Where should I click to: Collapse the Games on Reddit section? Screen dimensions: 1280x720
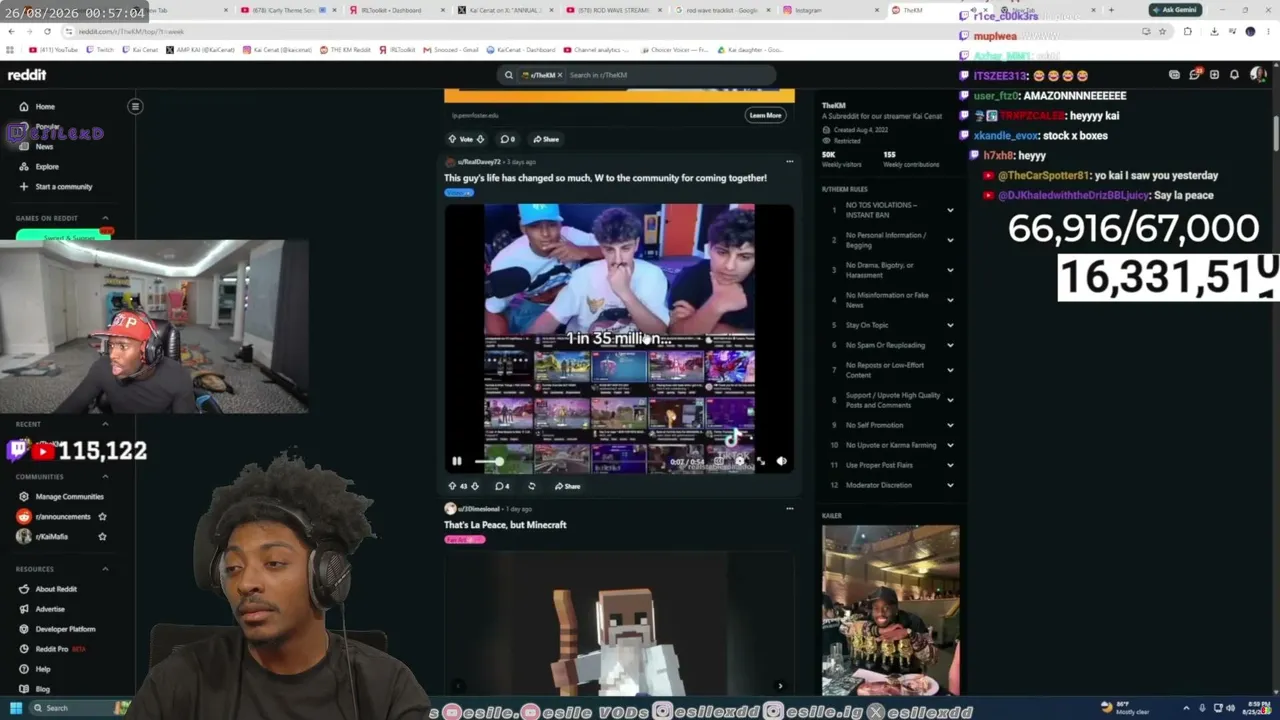(105, 218)
